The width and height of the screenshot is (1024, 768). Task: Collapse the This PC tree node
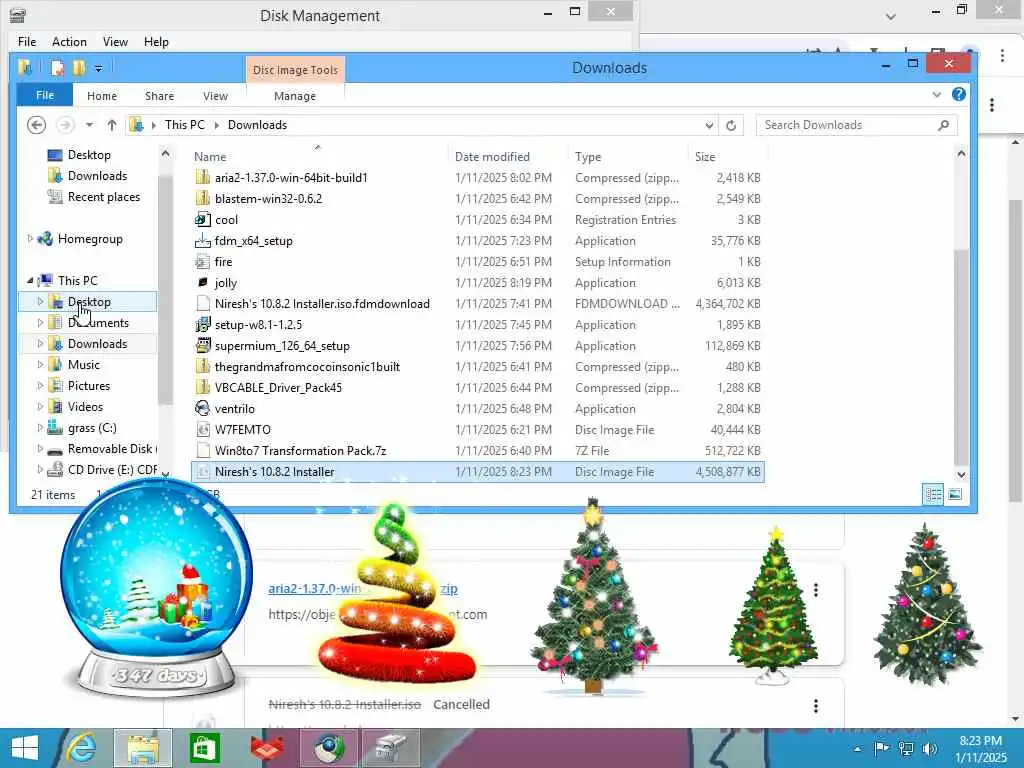pos(30,280)
